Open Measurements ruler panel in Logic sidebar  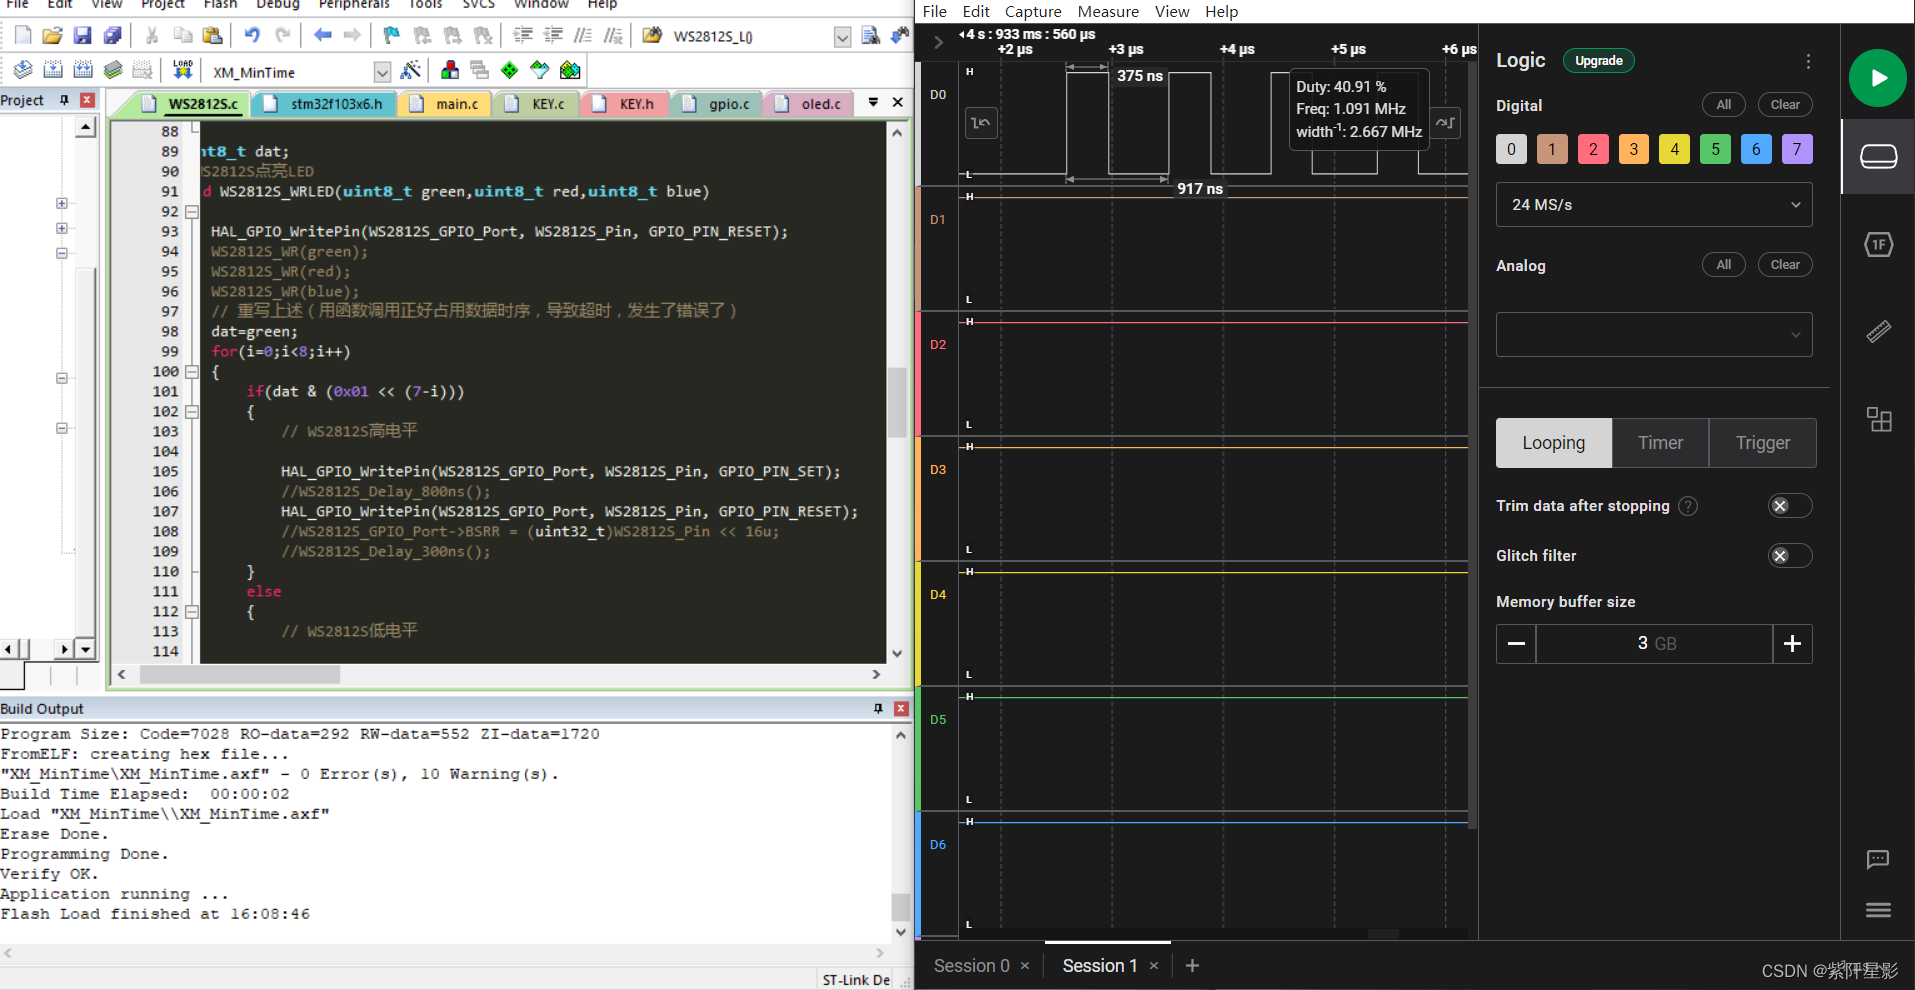[x=1878, y=332]
